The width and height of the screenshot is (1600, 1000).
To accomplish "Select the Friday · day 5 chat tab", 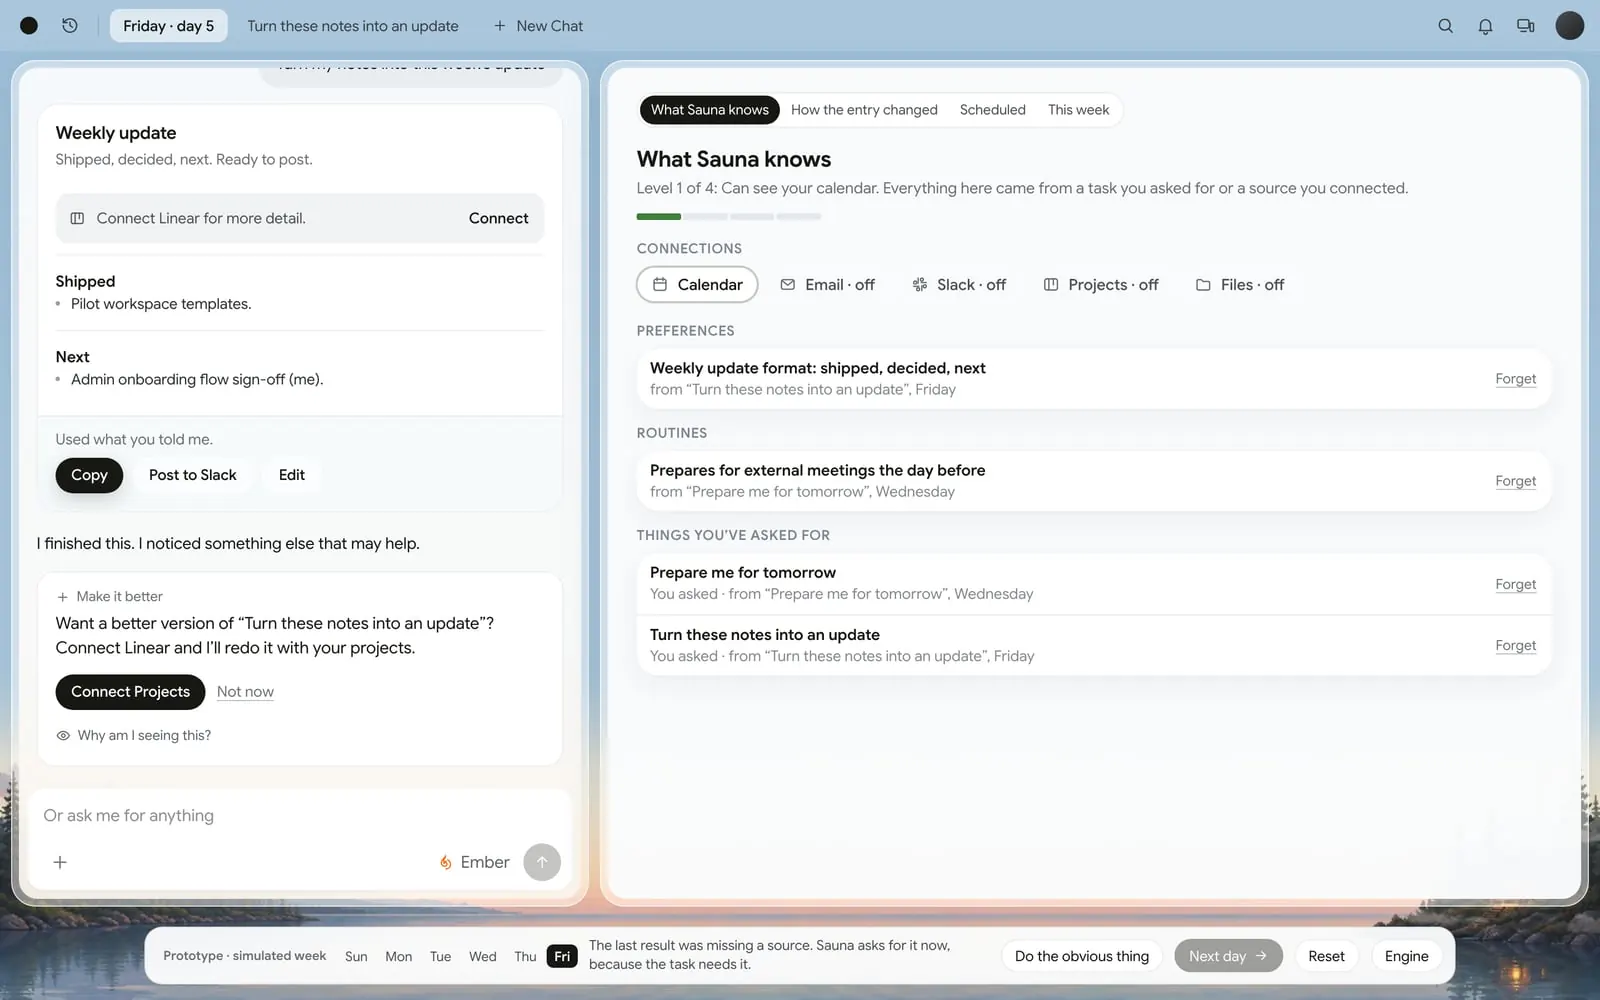I will click(168, 26).
